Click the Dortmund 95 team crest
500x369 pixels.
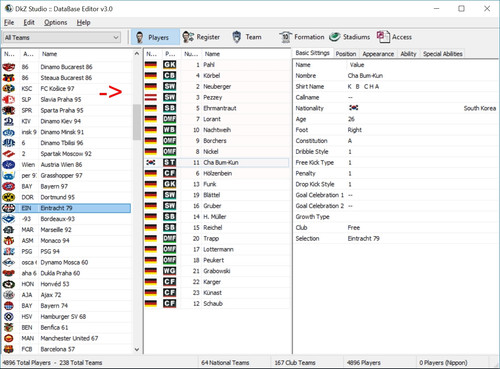coord(9,197)
